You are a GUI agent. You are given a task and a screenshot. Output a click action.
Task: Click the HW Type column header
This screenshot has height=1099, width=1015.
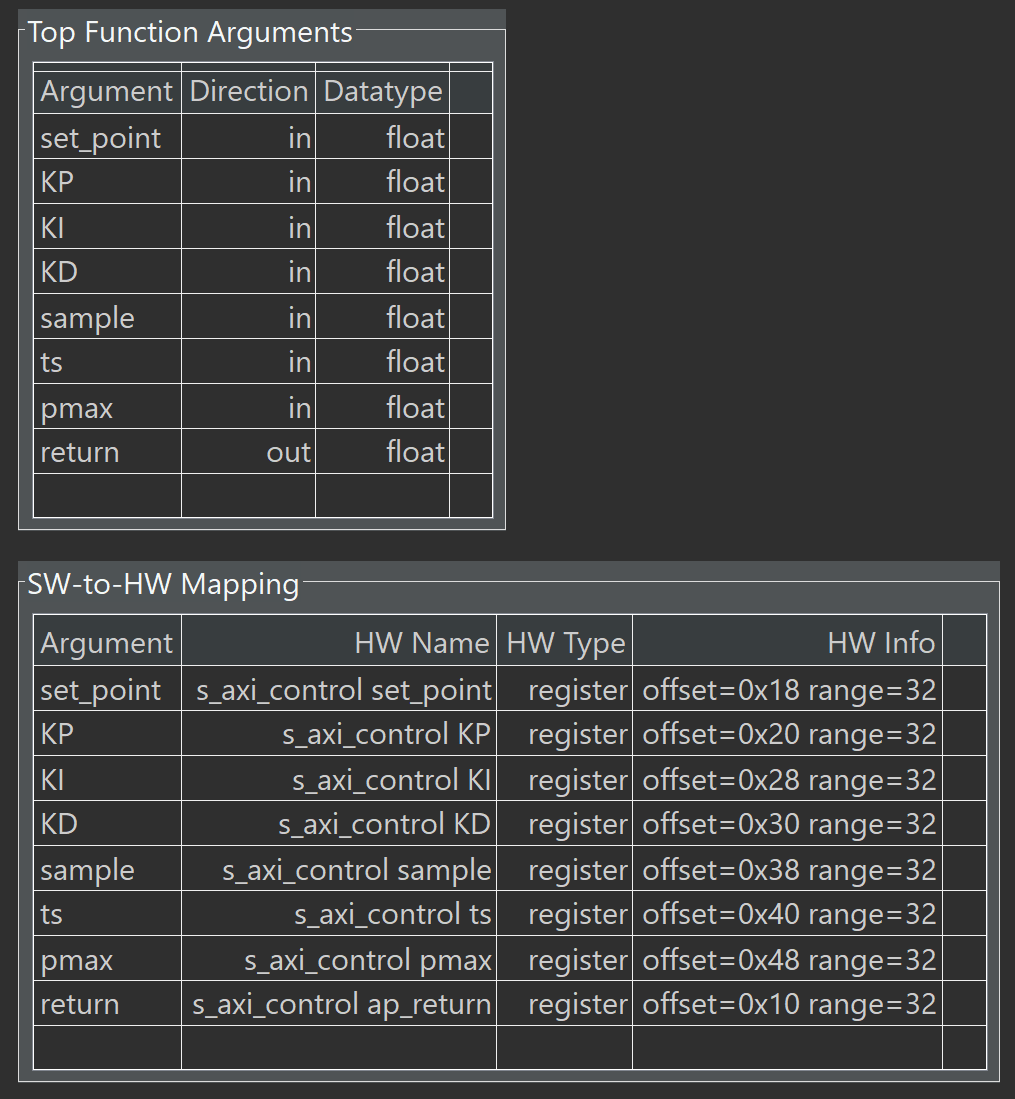[565, 643]
